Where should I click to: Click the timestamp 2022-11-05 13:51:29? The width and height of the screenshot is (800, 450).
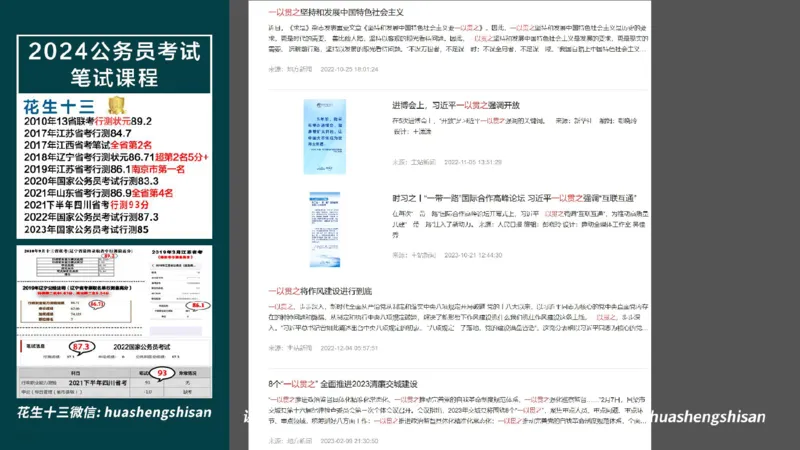[472, 162]
